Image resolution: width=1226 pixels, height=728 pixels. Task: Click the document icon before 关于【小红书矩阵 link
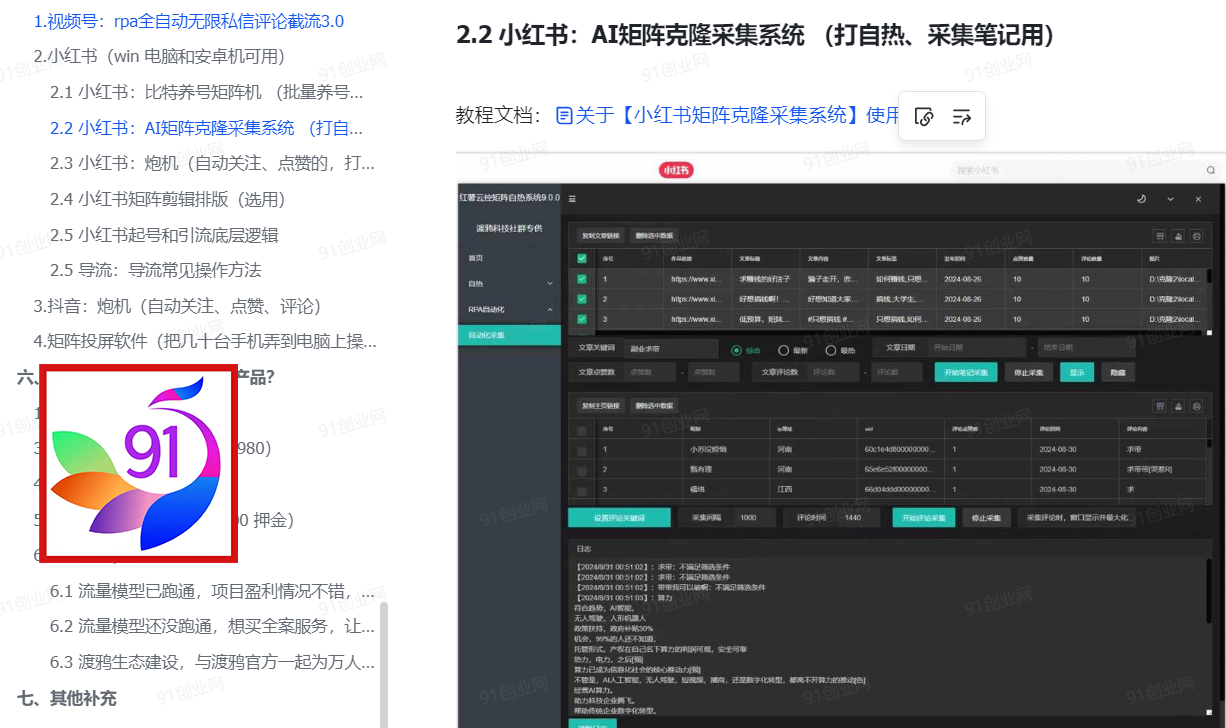(565, 116)
